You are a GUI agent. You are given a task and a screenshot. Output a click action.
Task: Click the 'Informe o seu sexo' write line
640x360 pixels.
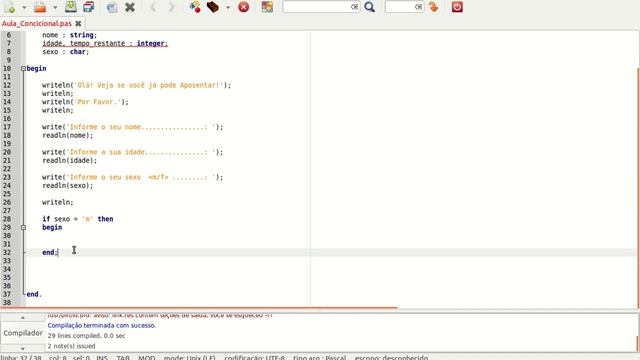pyautogui.click(x=133, y=178)
